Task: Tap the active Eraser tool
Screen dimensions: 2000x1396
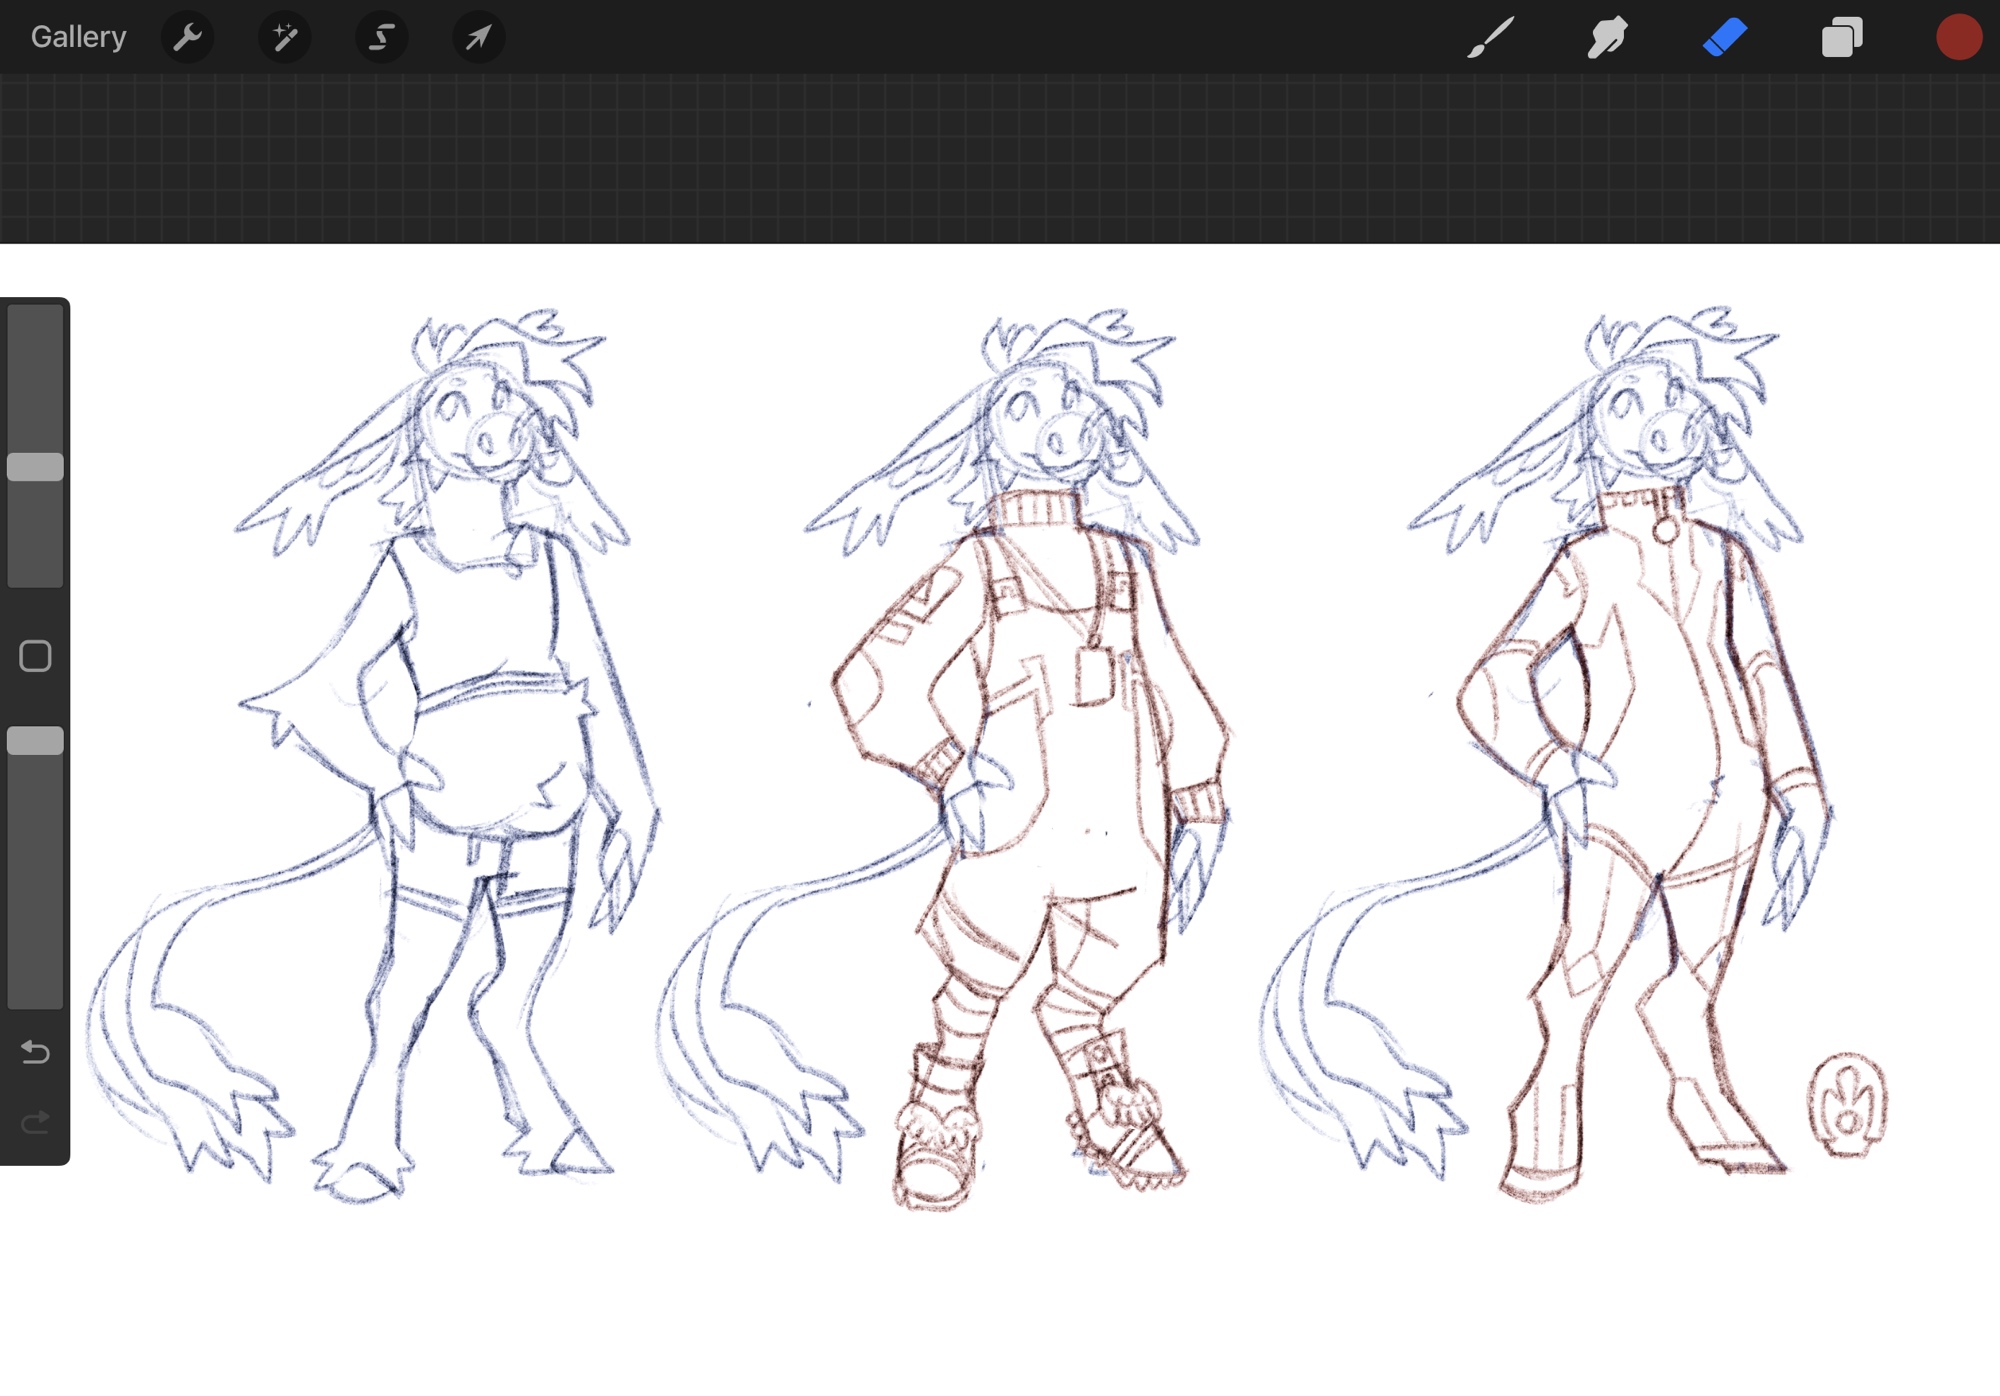Action: (1724, 37)
